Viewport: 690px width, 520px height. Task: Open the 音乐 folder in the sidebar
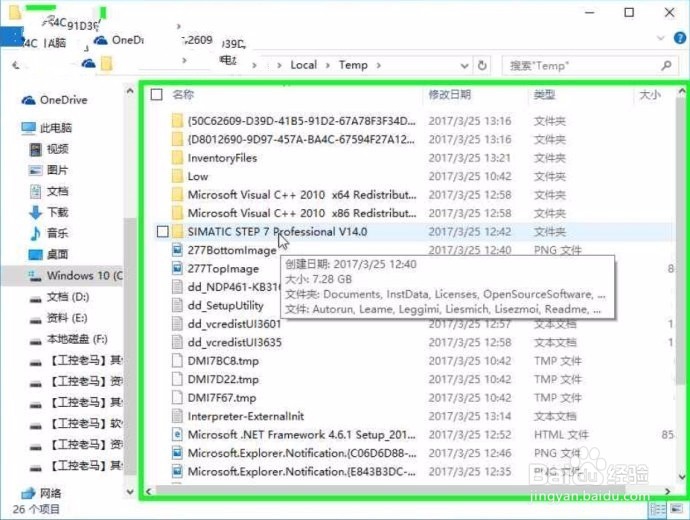pos(48,233)
